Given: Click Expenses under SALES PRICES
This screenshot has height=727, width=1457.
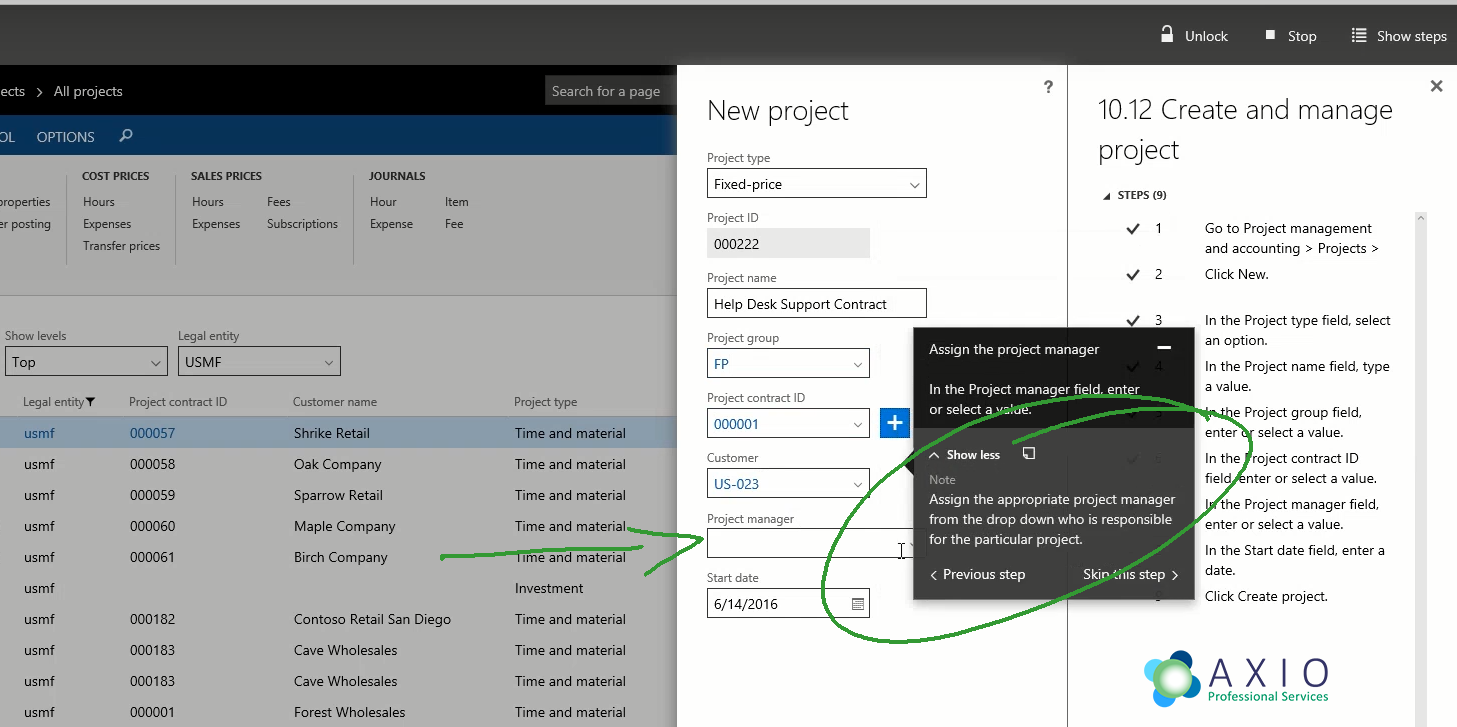Looking at the screenshot, I should 216,224.
